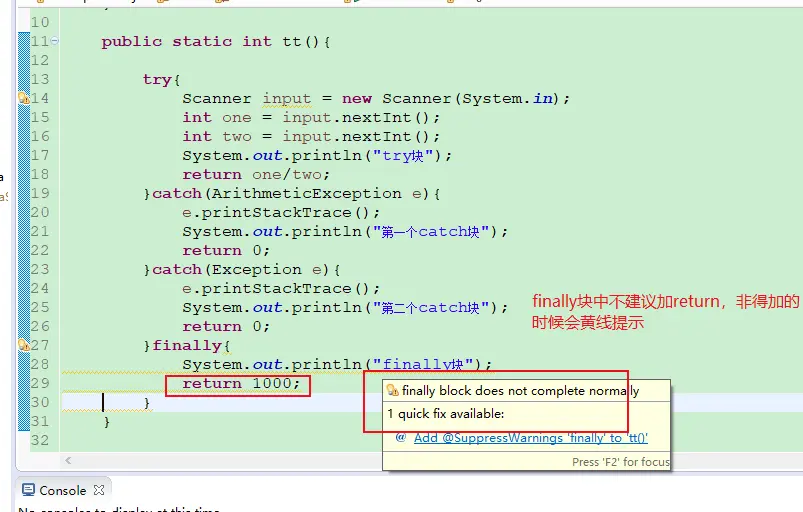Click the Console monitor icon
Viewport: 803px width, 512px height.
point(28,490)
